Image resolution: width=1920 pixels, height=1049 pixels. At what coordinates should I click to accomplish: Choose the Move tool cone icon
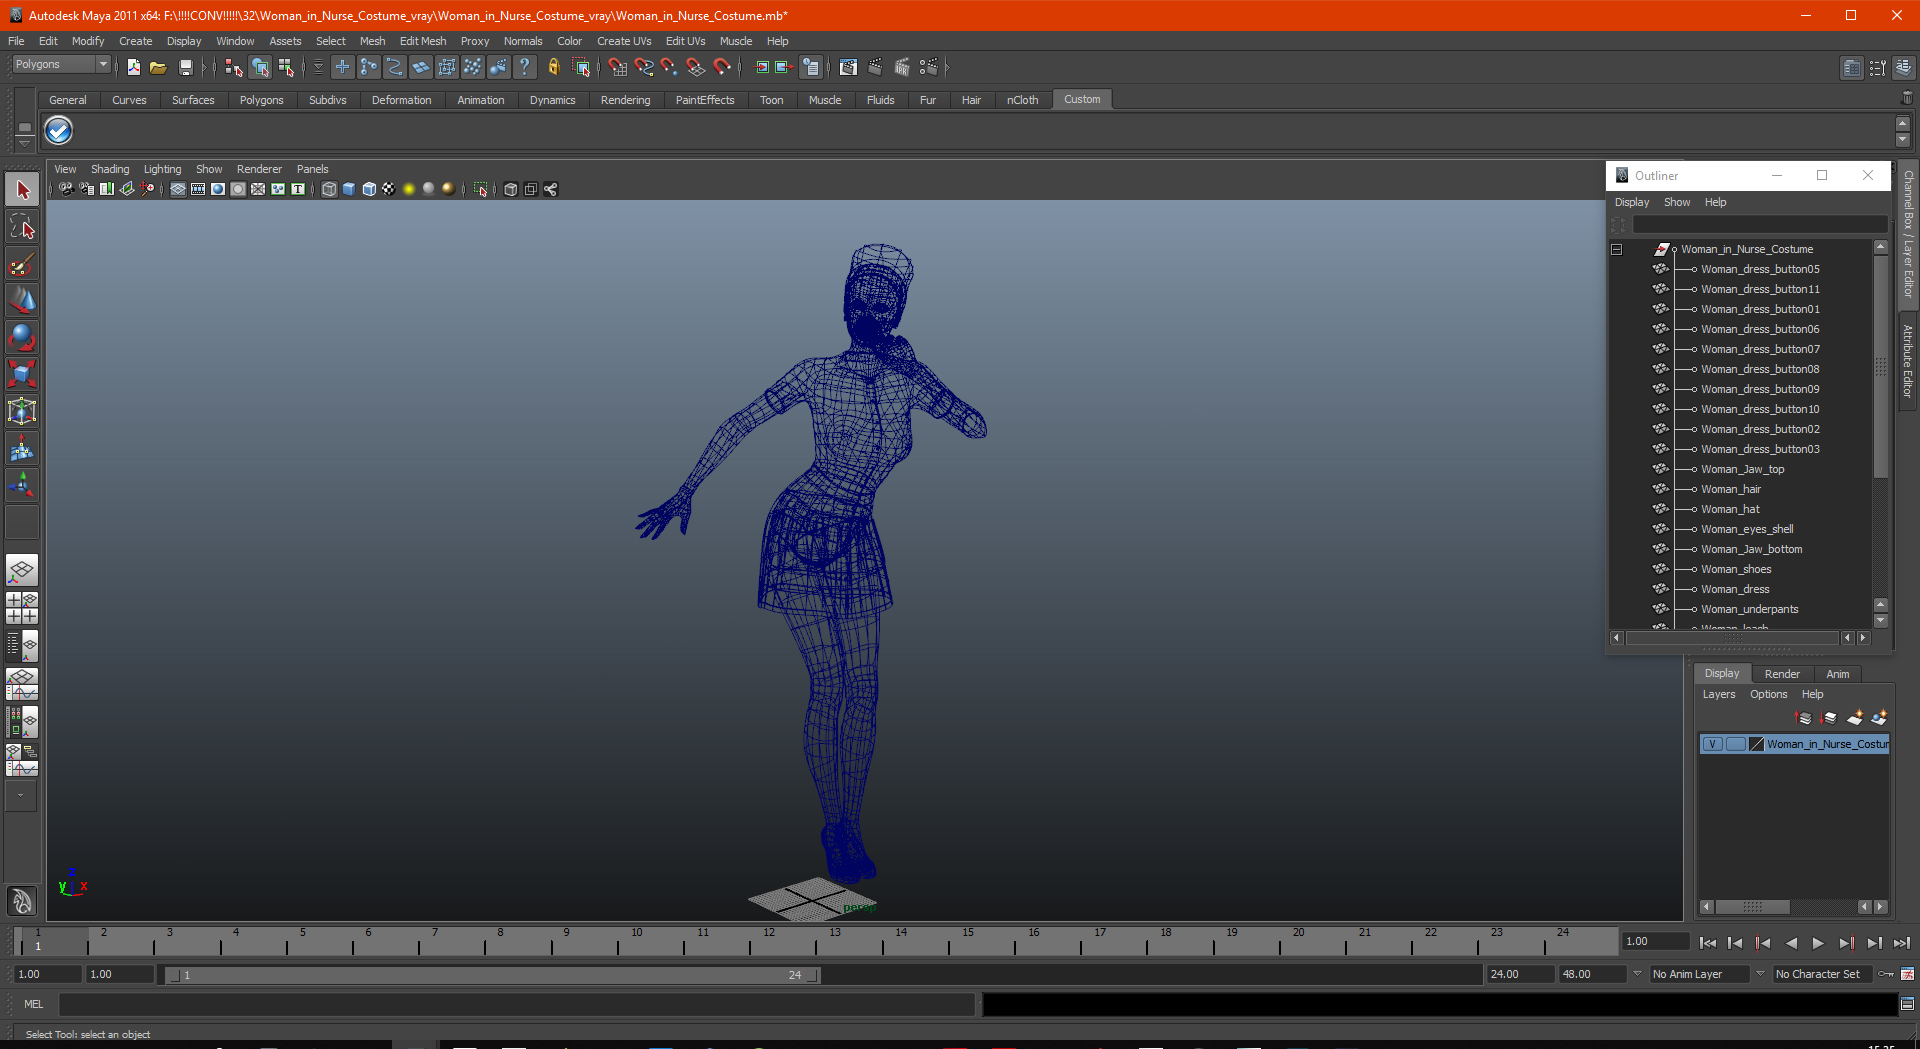22,300
